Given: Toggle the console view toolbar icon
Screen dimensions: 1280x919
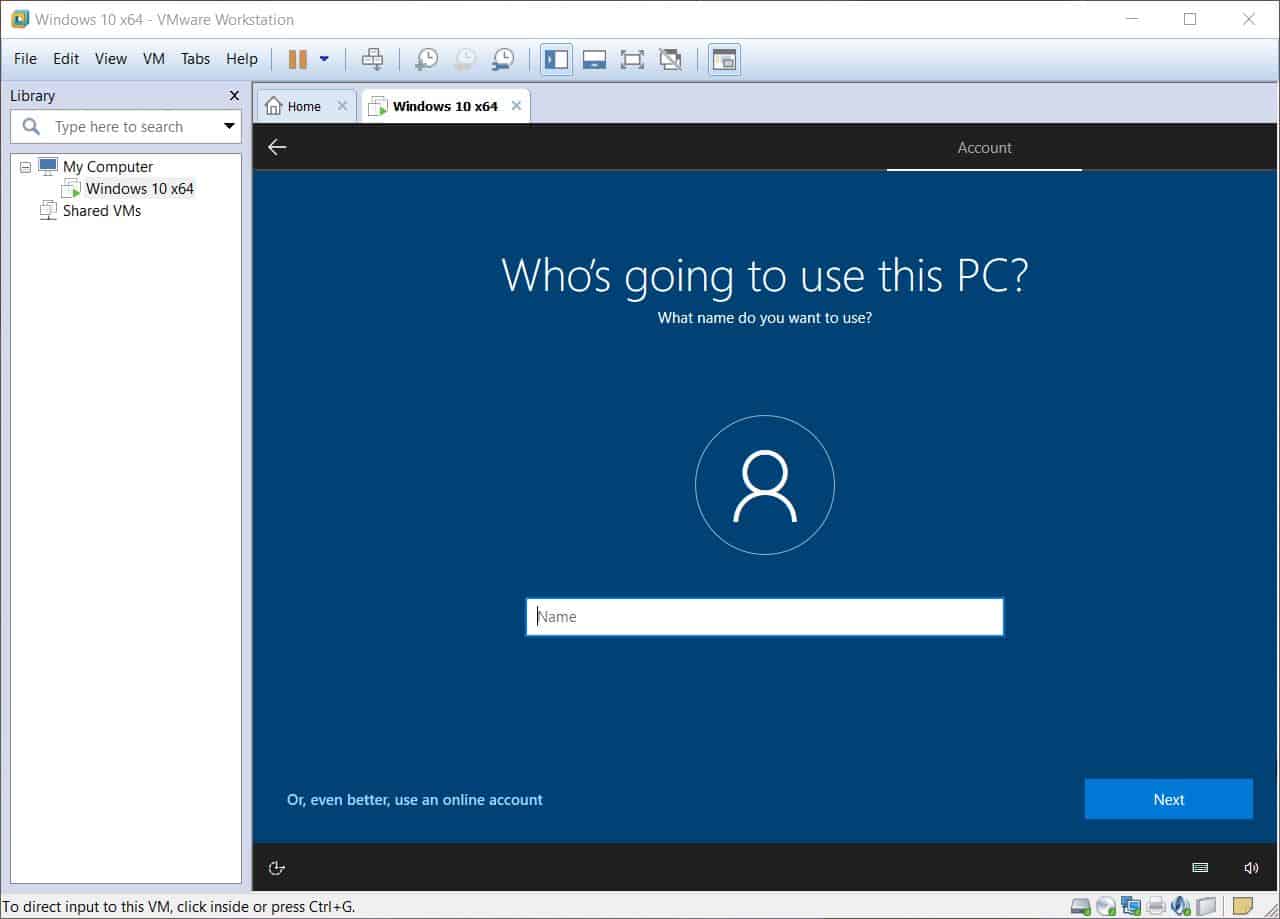Looking at the screenshot, I should point(724,59).
